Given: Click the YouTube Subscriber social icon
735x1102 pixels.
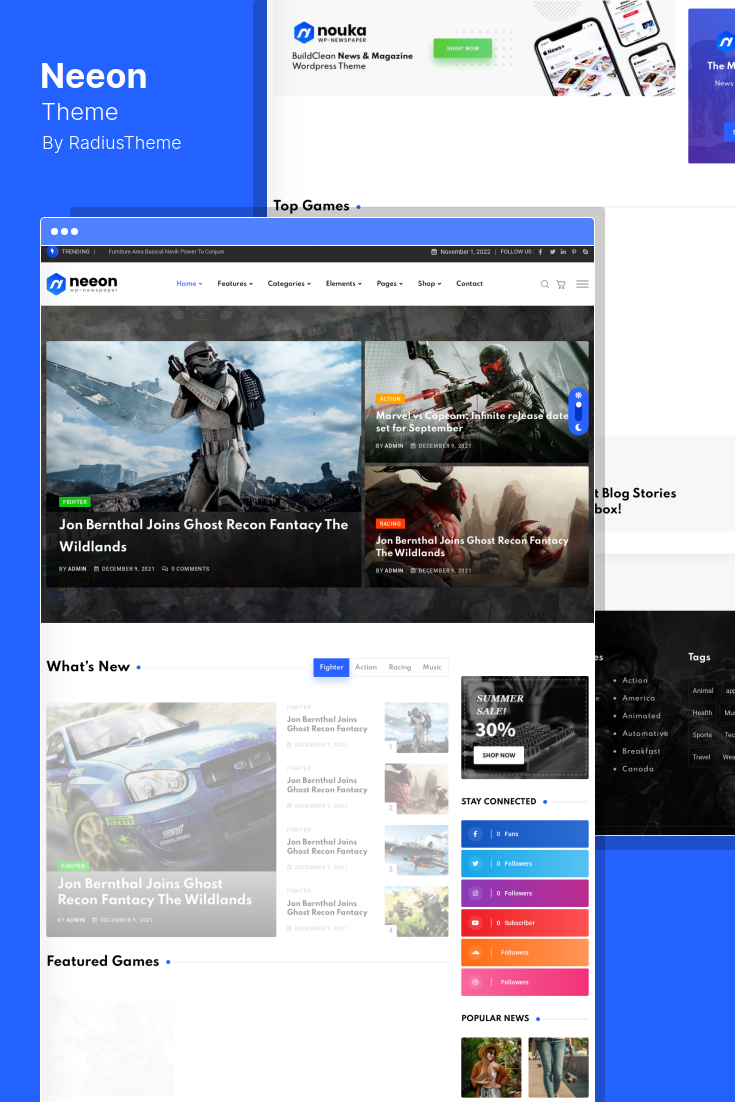Looking at the screenshot, I should tap(476, 923).
